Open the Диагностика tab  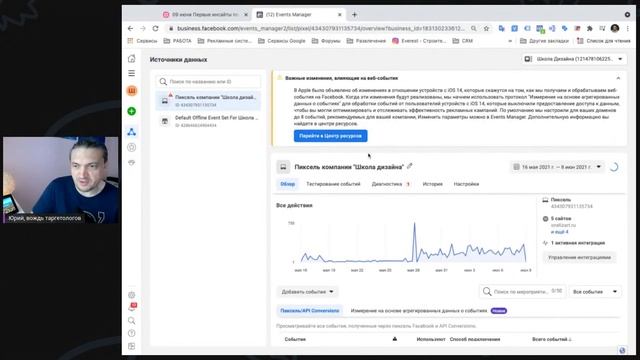391,184
